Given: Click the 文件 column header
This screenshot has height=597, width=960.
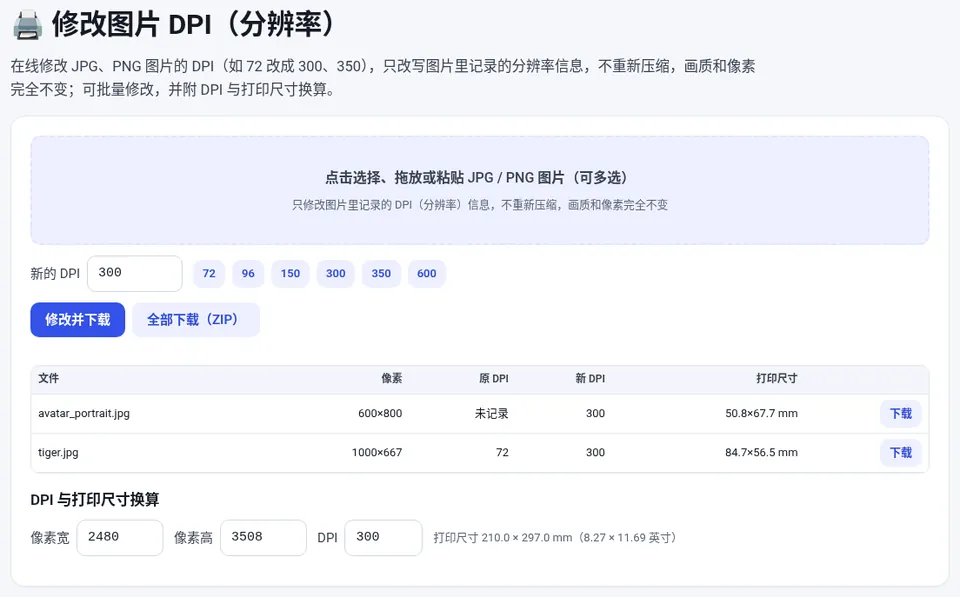Looking at the screenshot, I should point(48,378).
